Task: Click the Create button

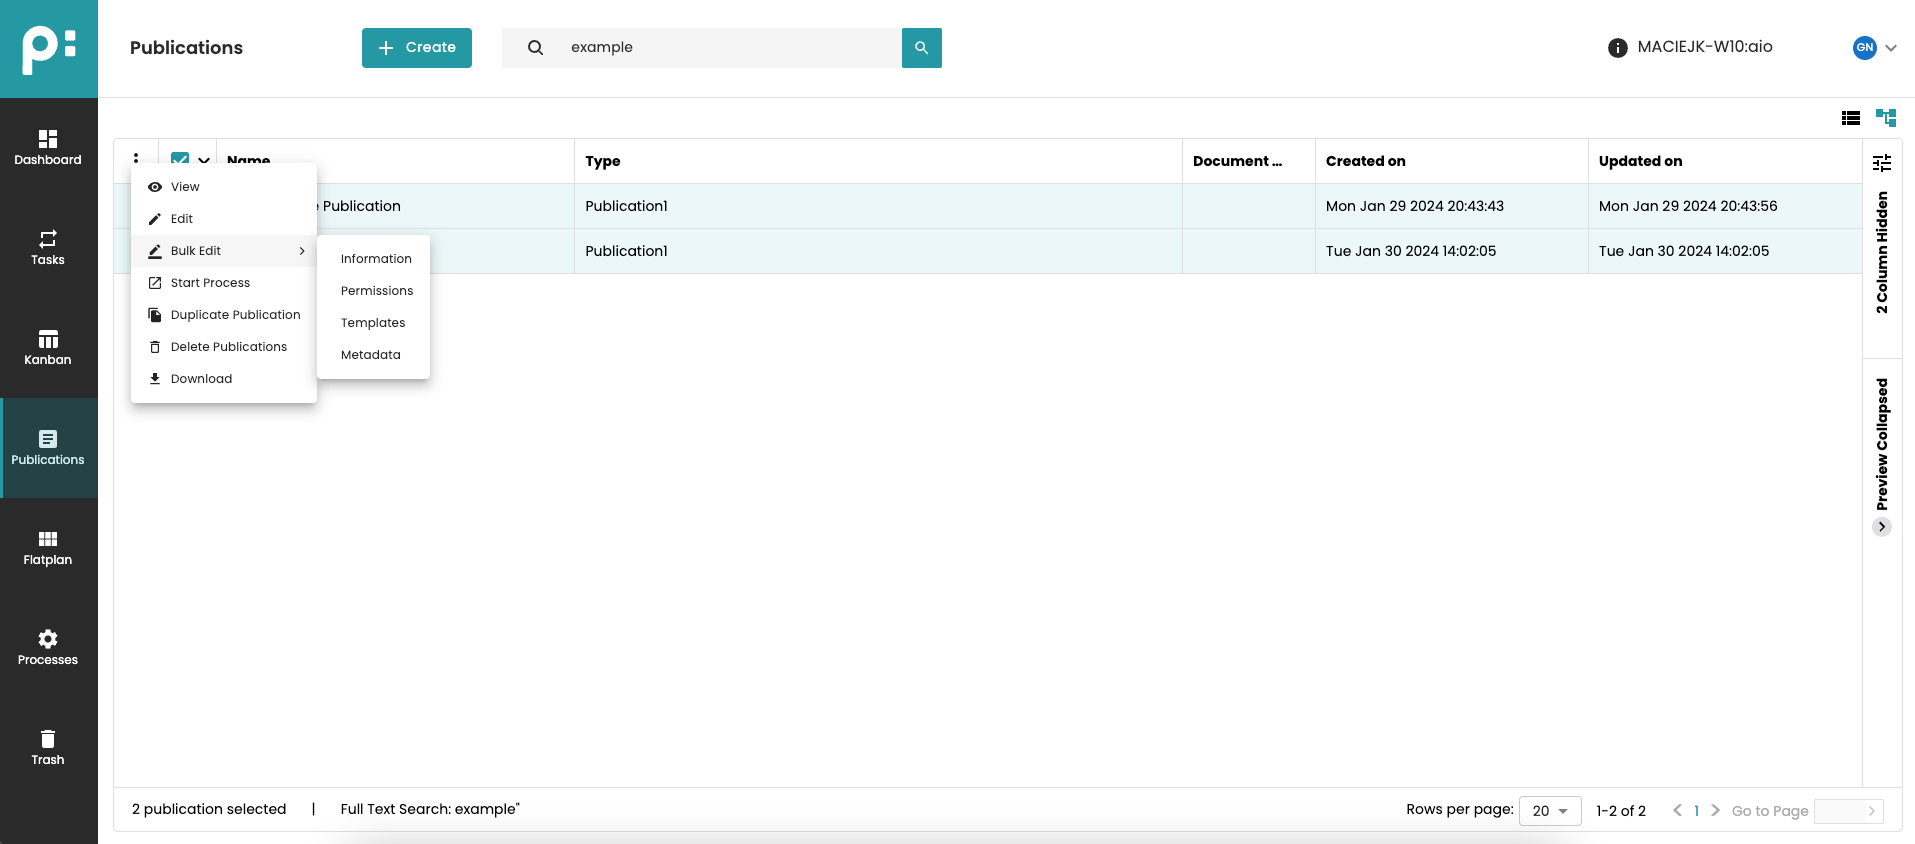Action: pos(417,48)
